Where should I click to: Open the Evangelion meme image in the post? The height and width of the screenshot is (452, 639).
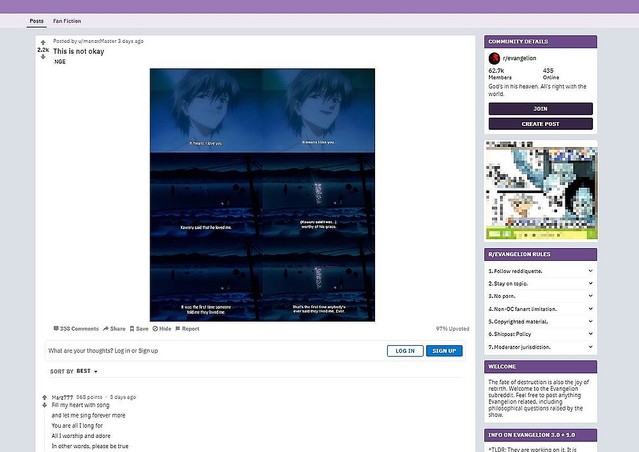pos(262,194)
